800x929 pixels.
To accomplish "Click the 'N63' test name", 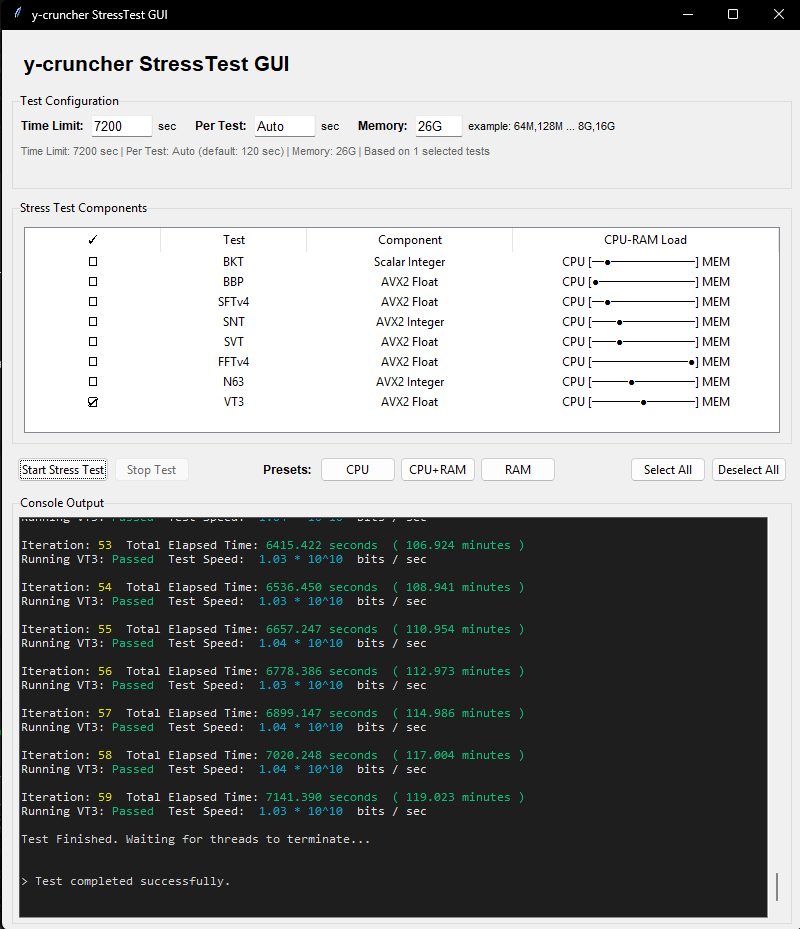I will pyautogui.click(x=233, y=382).
